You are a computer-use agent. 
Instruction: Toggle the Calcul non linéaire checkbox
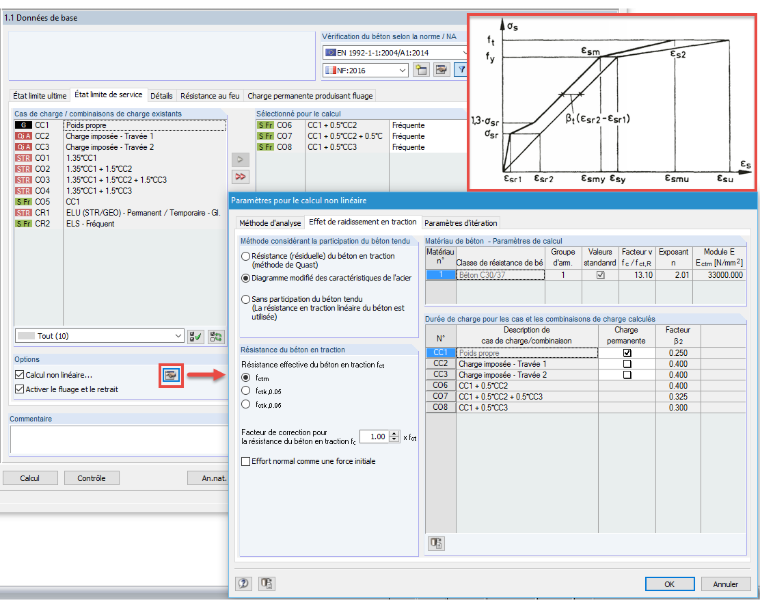19,375
